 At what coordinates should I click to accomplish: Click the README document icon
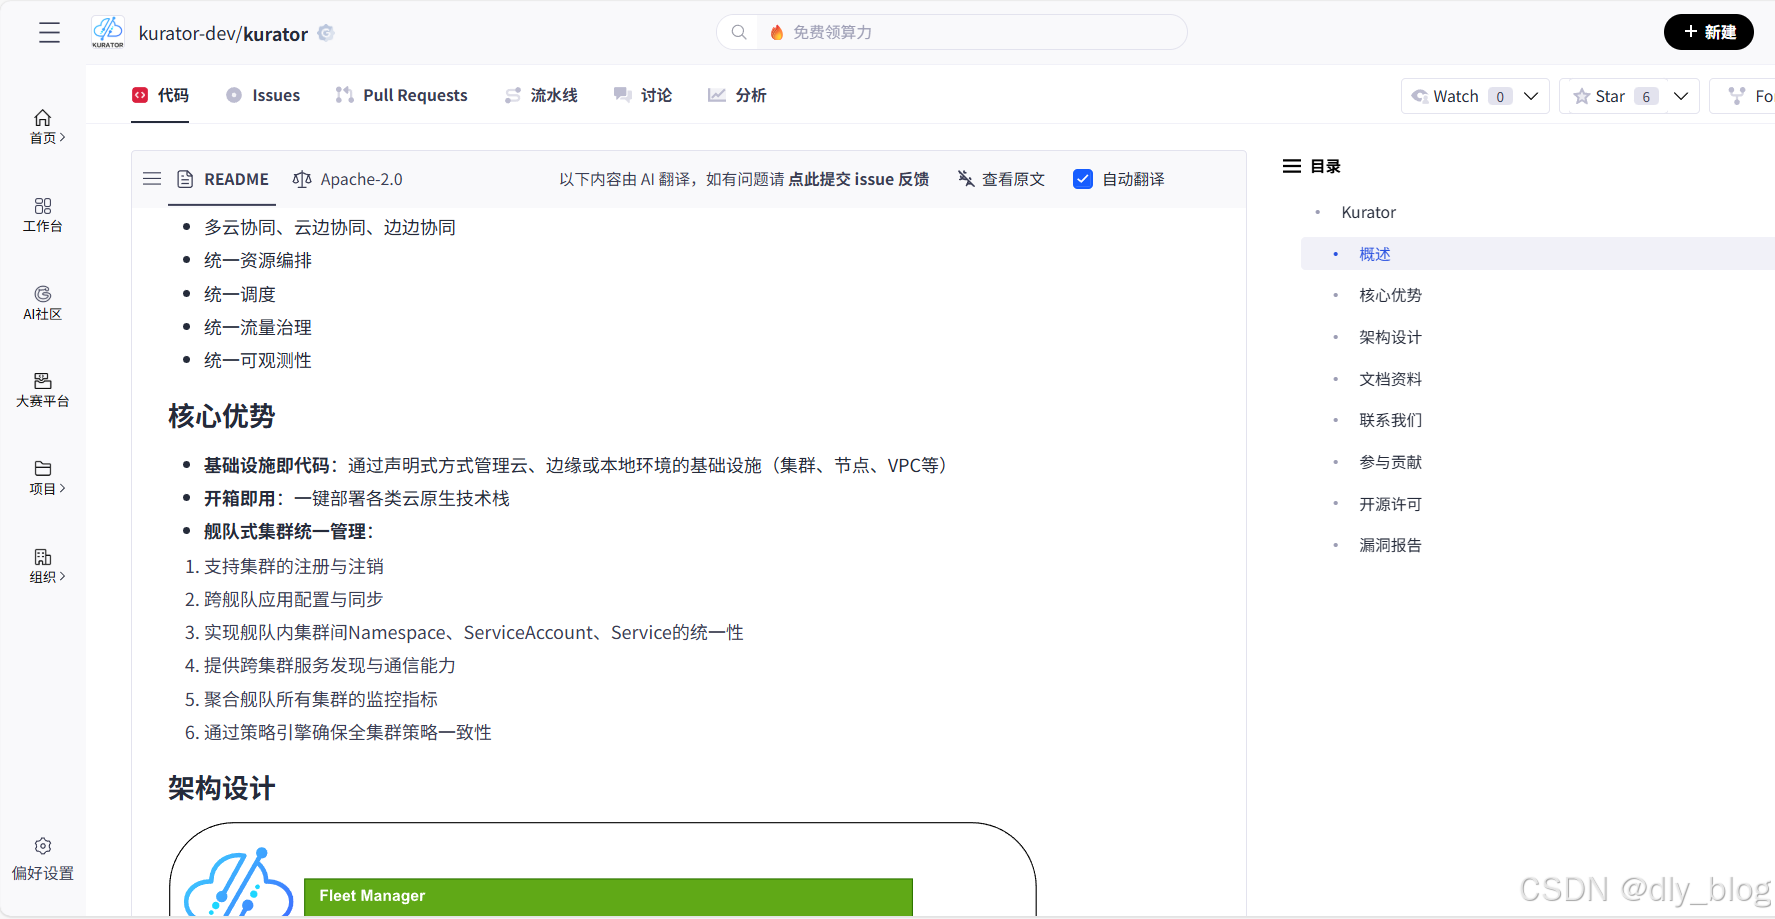click(185, 179)
